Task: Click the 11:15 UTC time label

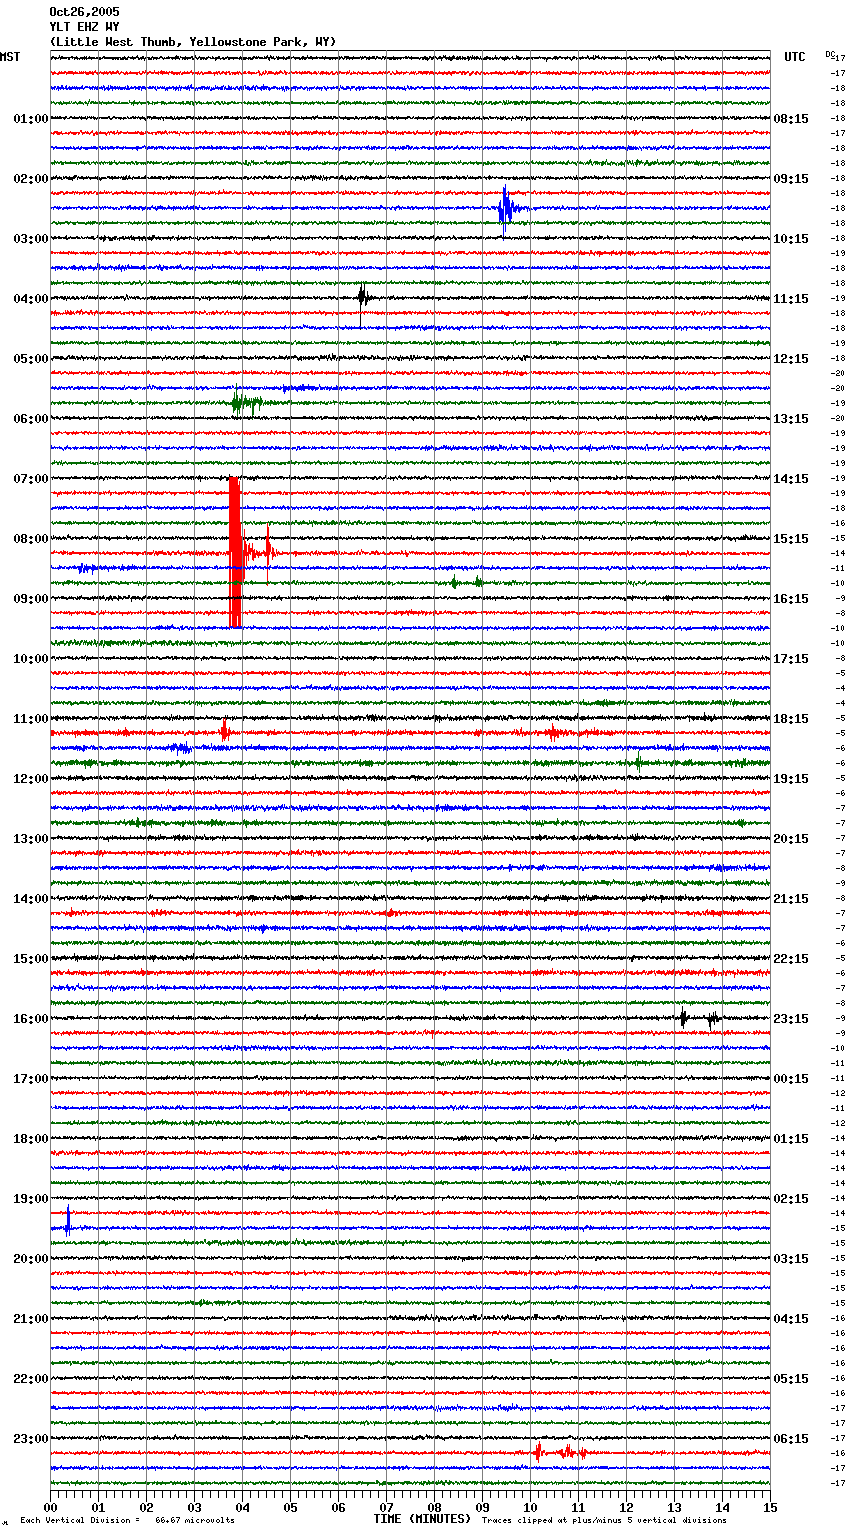Action: [791, 299]
